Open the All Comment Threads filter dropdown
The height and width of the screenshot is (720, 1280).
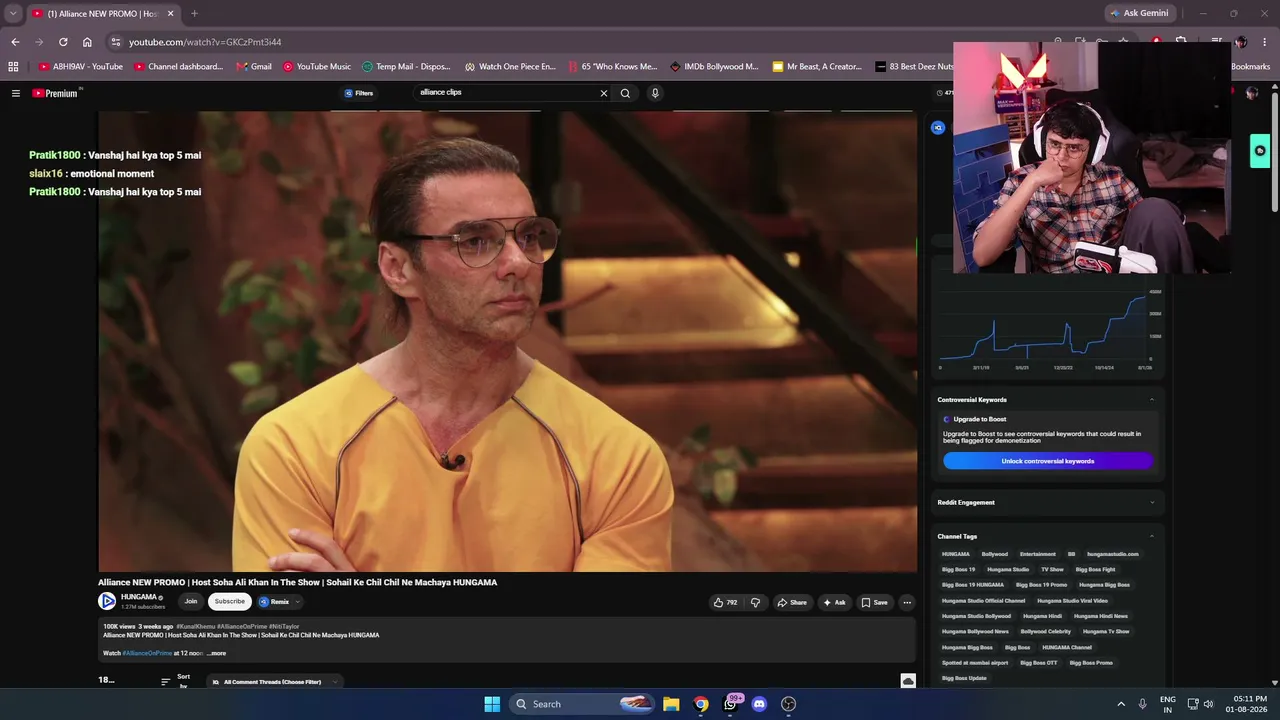274,682
